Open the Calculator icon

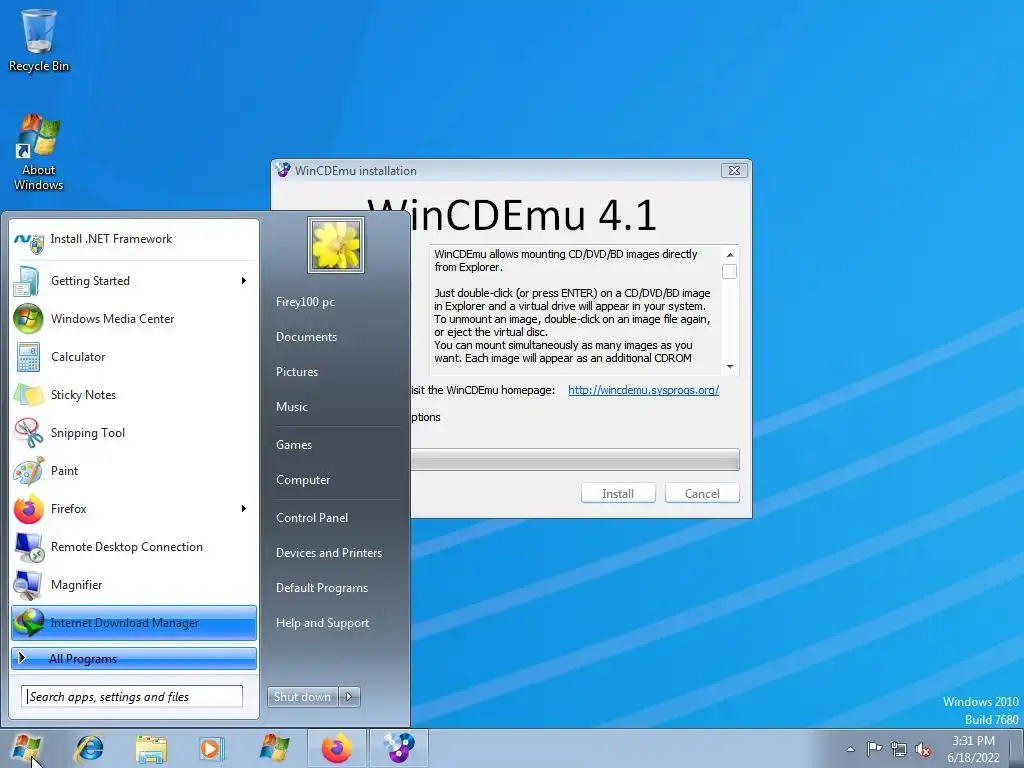(x=29, y=357)
